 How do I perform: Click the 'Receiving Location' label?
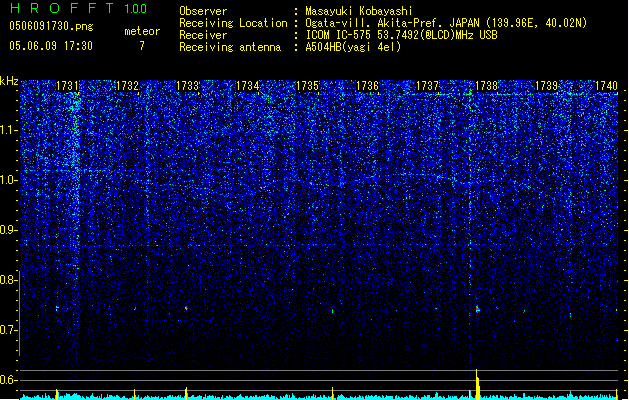click(233, 23)
